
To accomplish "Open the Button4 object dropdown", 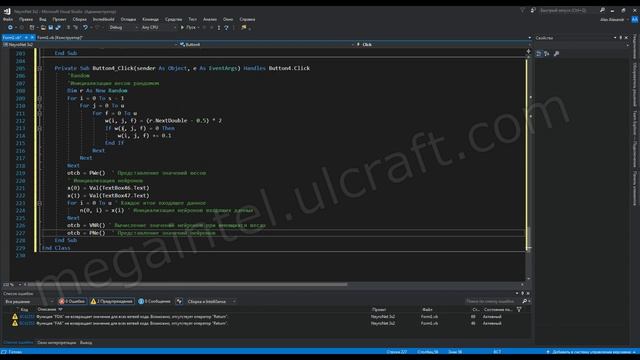I will [x=265, y=44].
